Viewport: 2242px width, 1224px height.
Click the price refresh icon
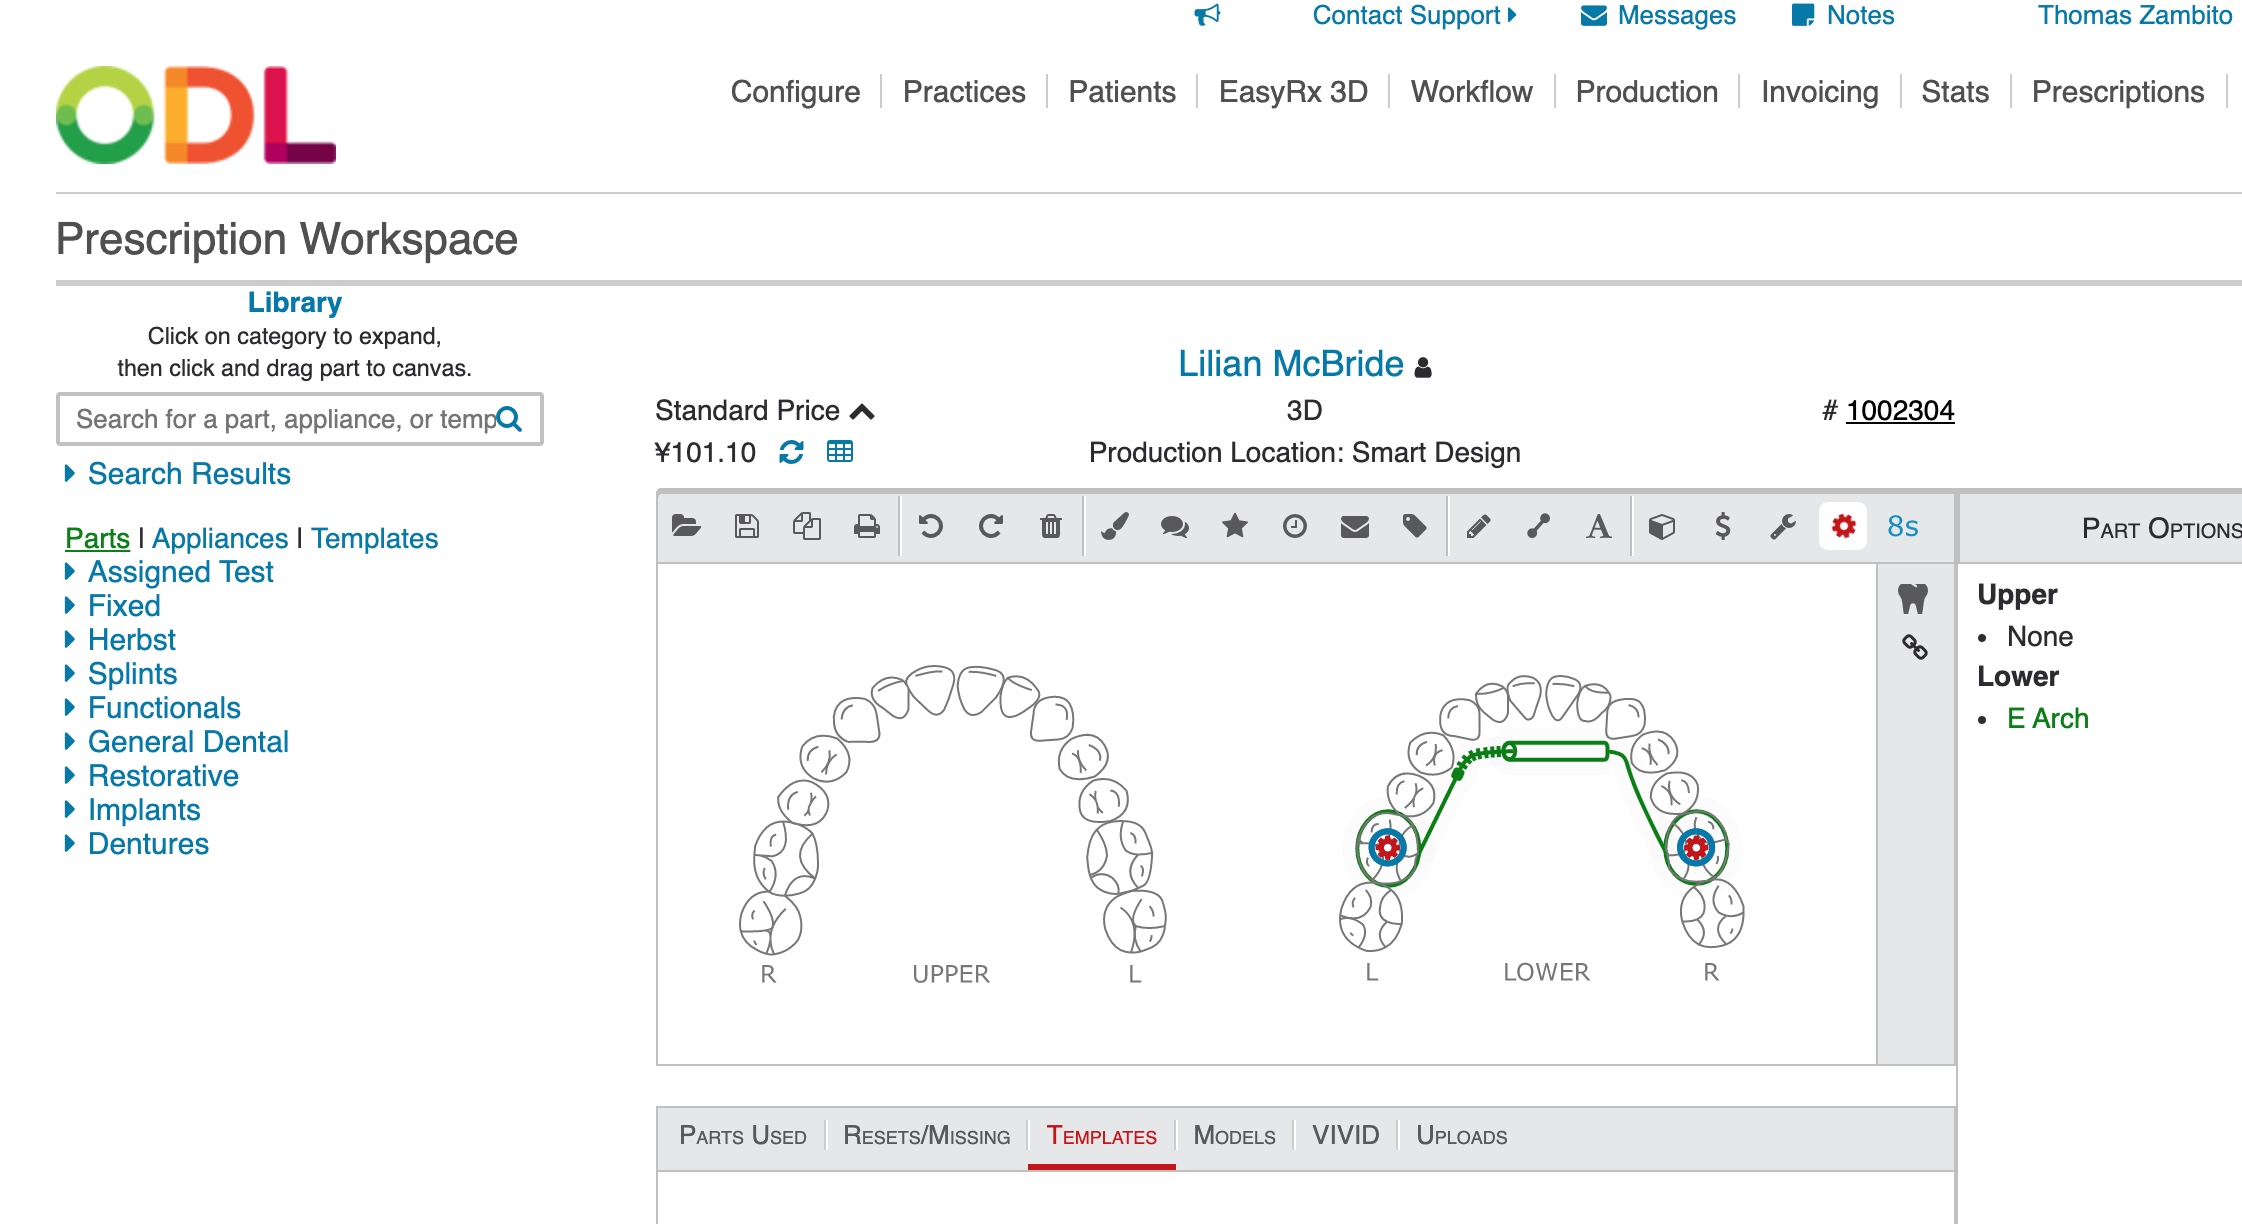[x=791, y=452]
